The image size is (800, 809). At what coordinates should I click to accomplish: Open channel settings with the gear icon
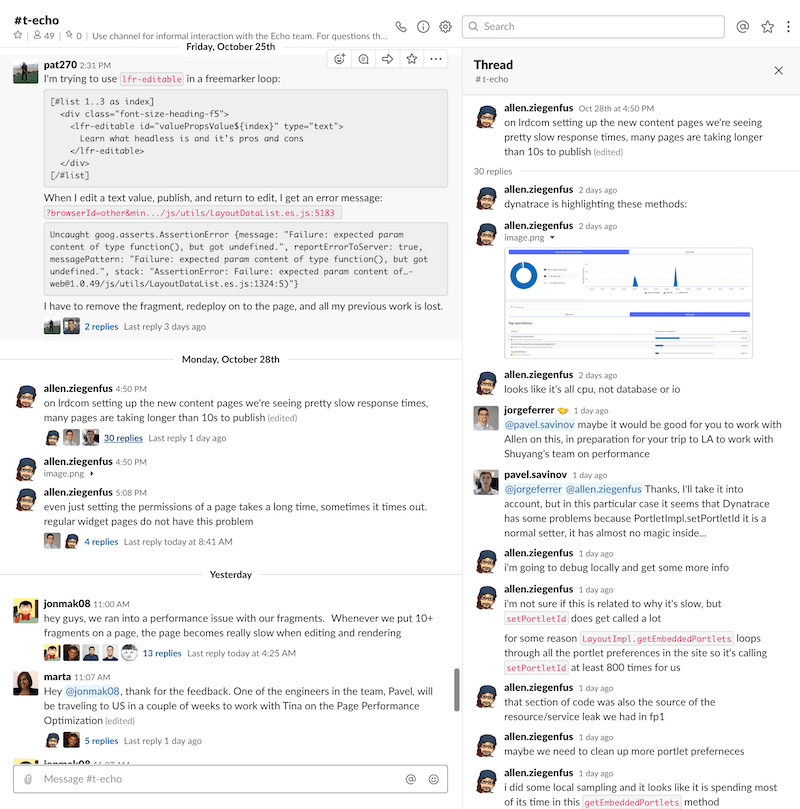[x=445, y=27]
